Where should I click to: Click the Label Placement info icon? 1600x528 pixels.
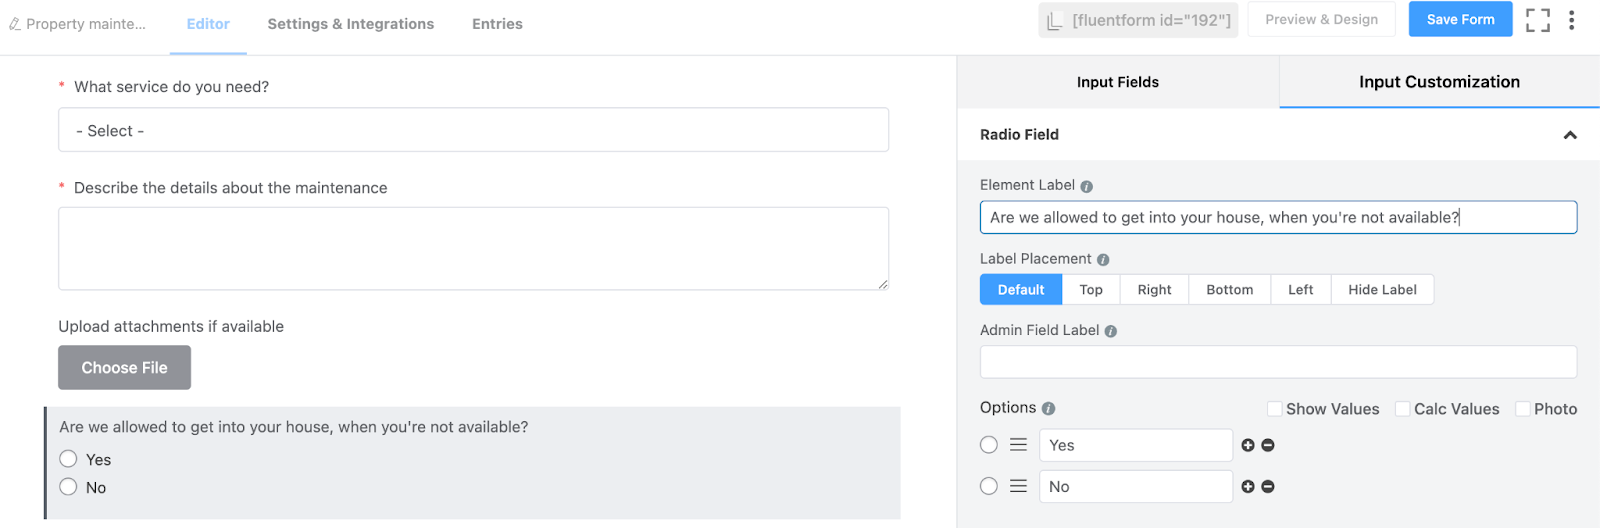[x=1103, y=260]
